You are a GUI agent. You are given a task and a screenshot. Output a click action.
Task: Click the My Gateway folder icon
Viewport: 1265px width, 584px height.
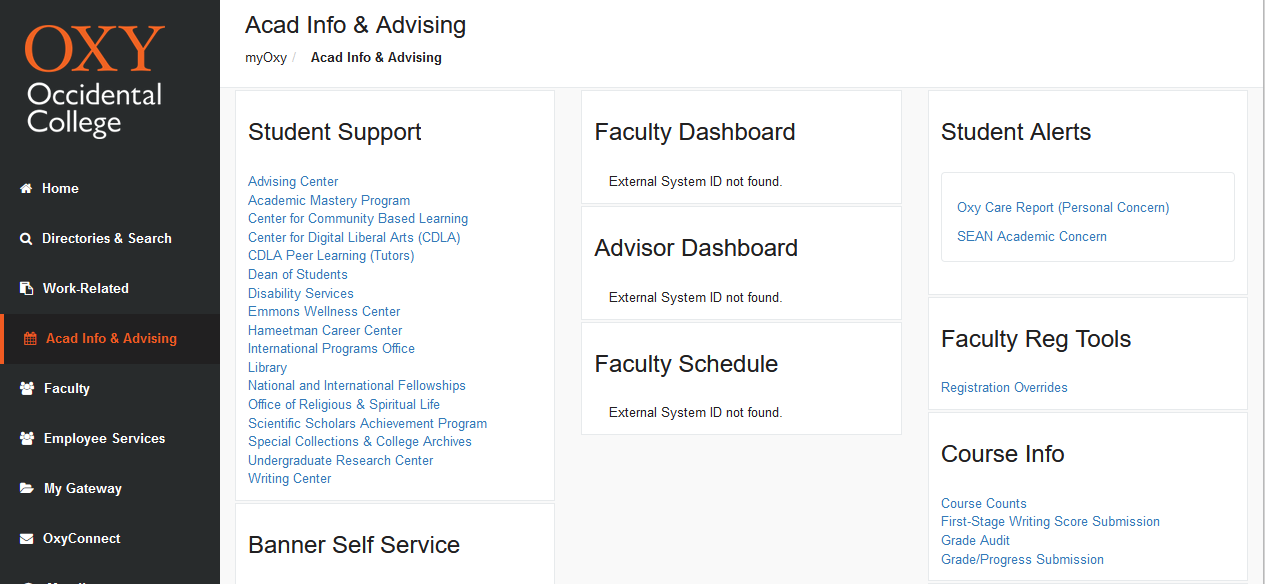click(27, 488)
